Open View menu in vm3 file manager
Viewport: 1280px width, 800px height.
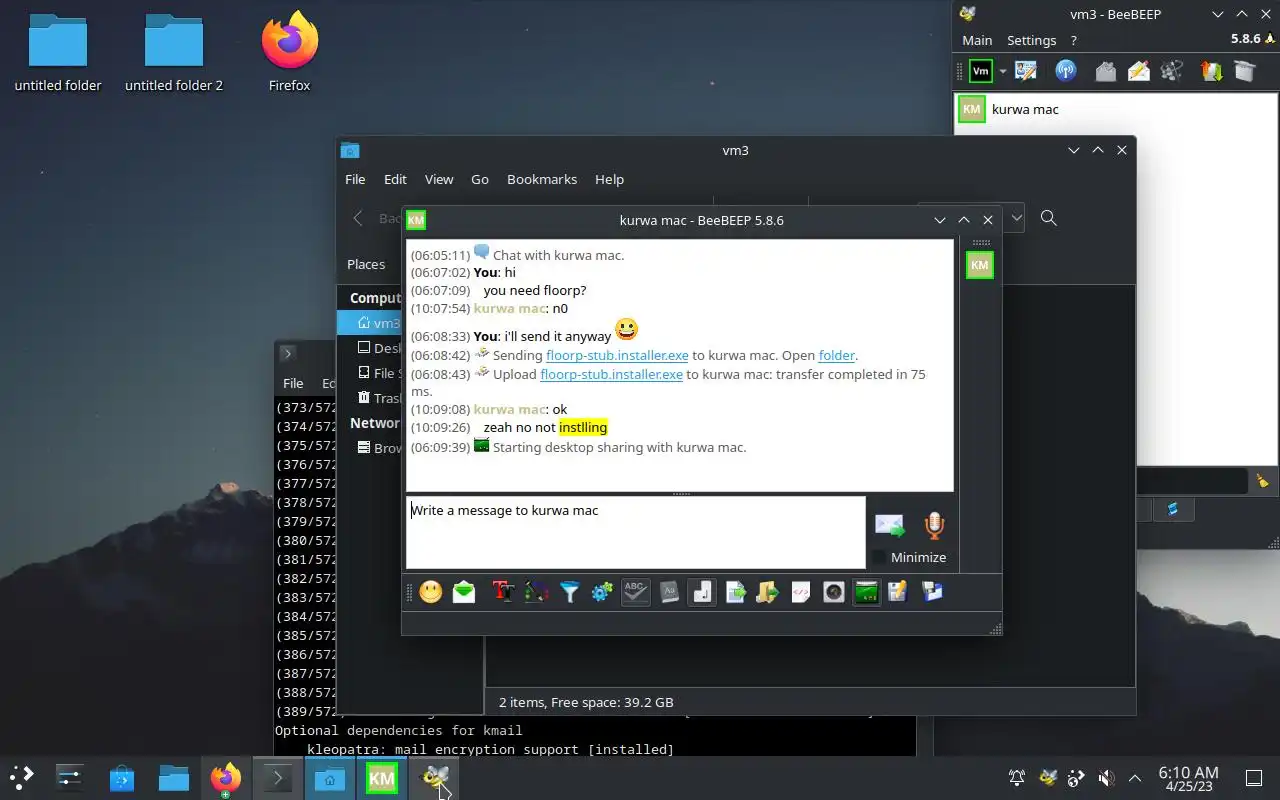(439, 179)
